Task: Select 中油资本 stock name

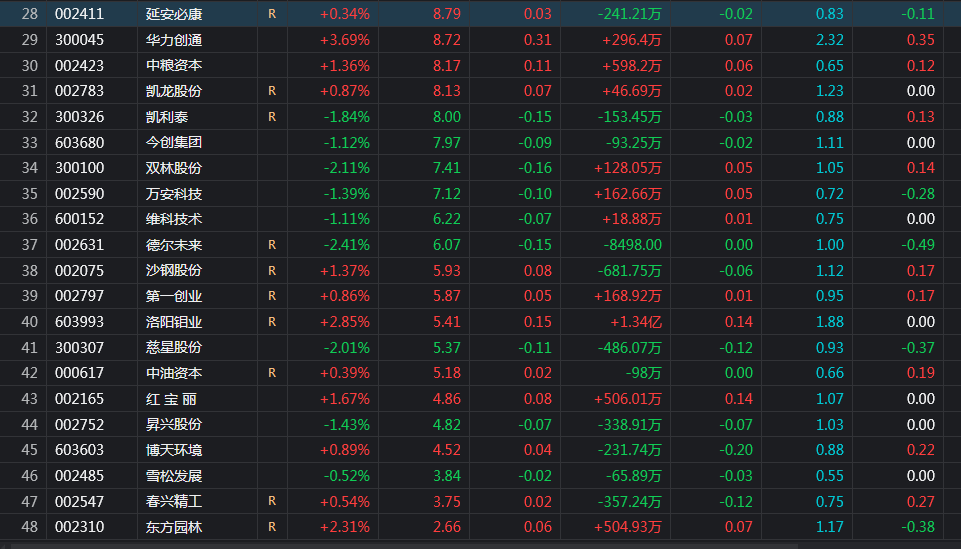Action: [174, 373]
